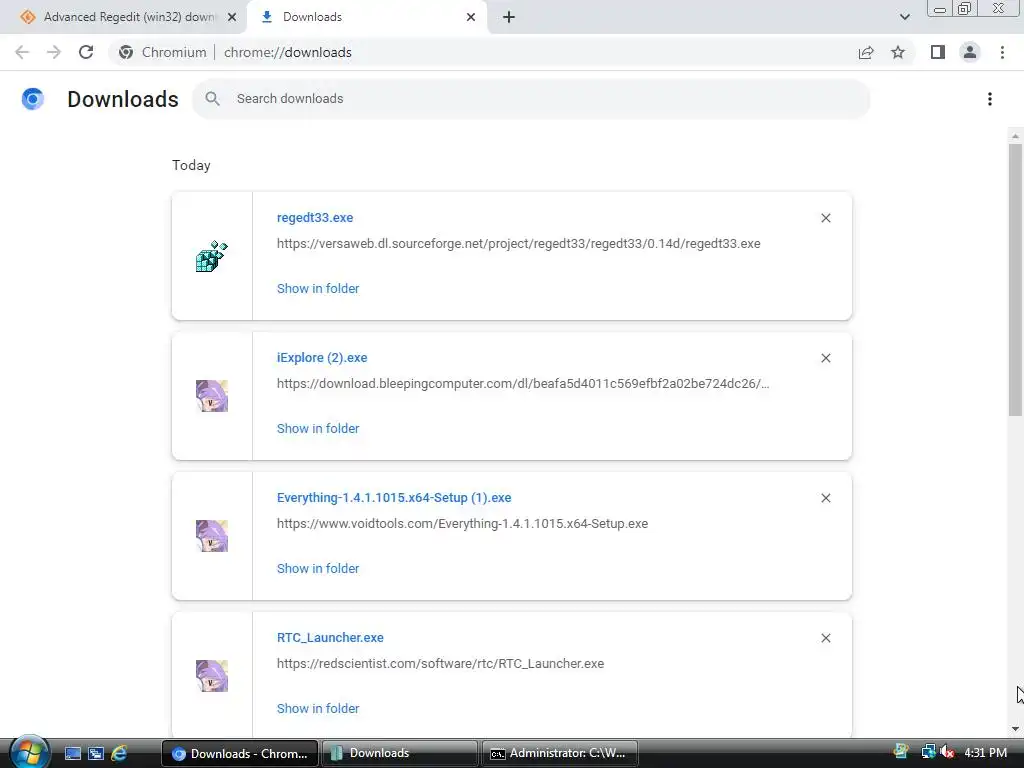Click the scrollbar up arrow
Image resolution: width=1024 pixels, height=768 pixels.
[1015, 136]
